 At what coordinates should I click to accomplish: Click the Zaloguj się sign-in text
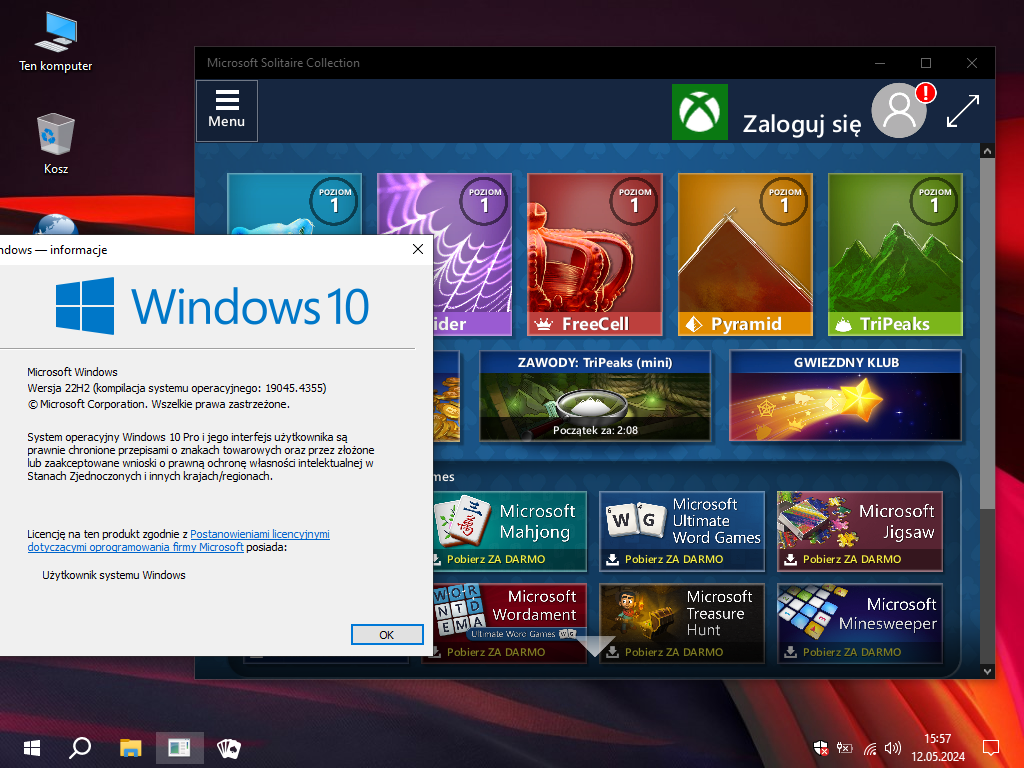pyautogui.click(x=801, y=125)
